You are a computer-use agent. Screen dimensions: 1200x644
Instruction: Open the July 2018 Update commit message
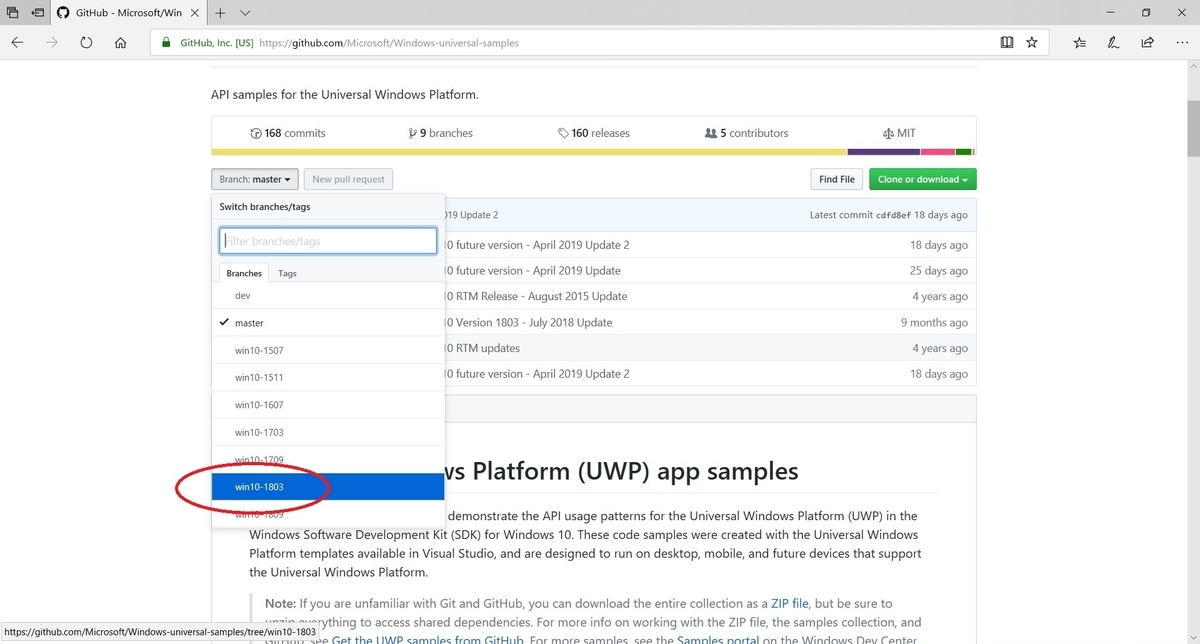pos(527,322)
